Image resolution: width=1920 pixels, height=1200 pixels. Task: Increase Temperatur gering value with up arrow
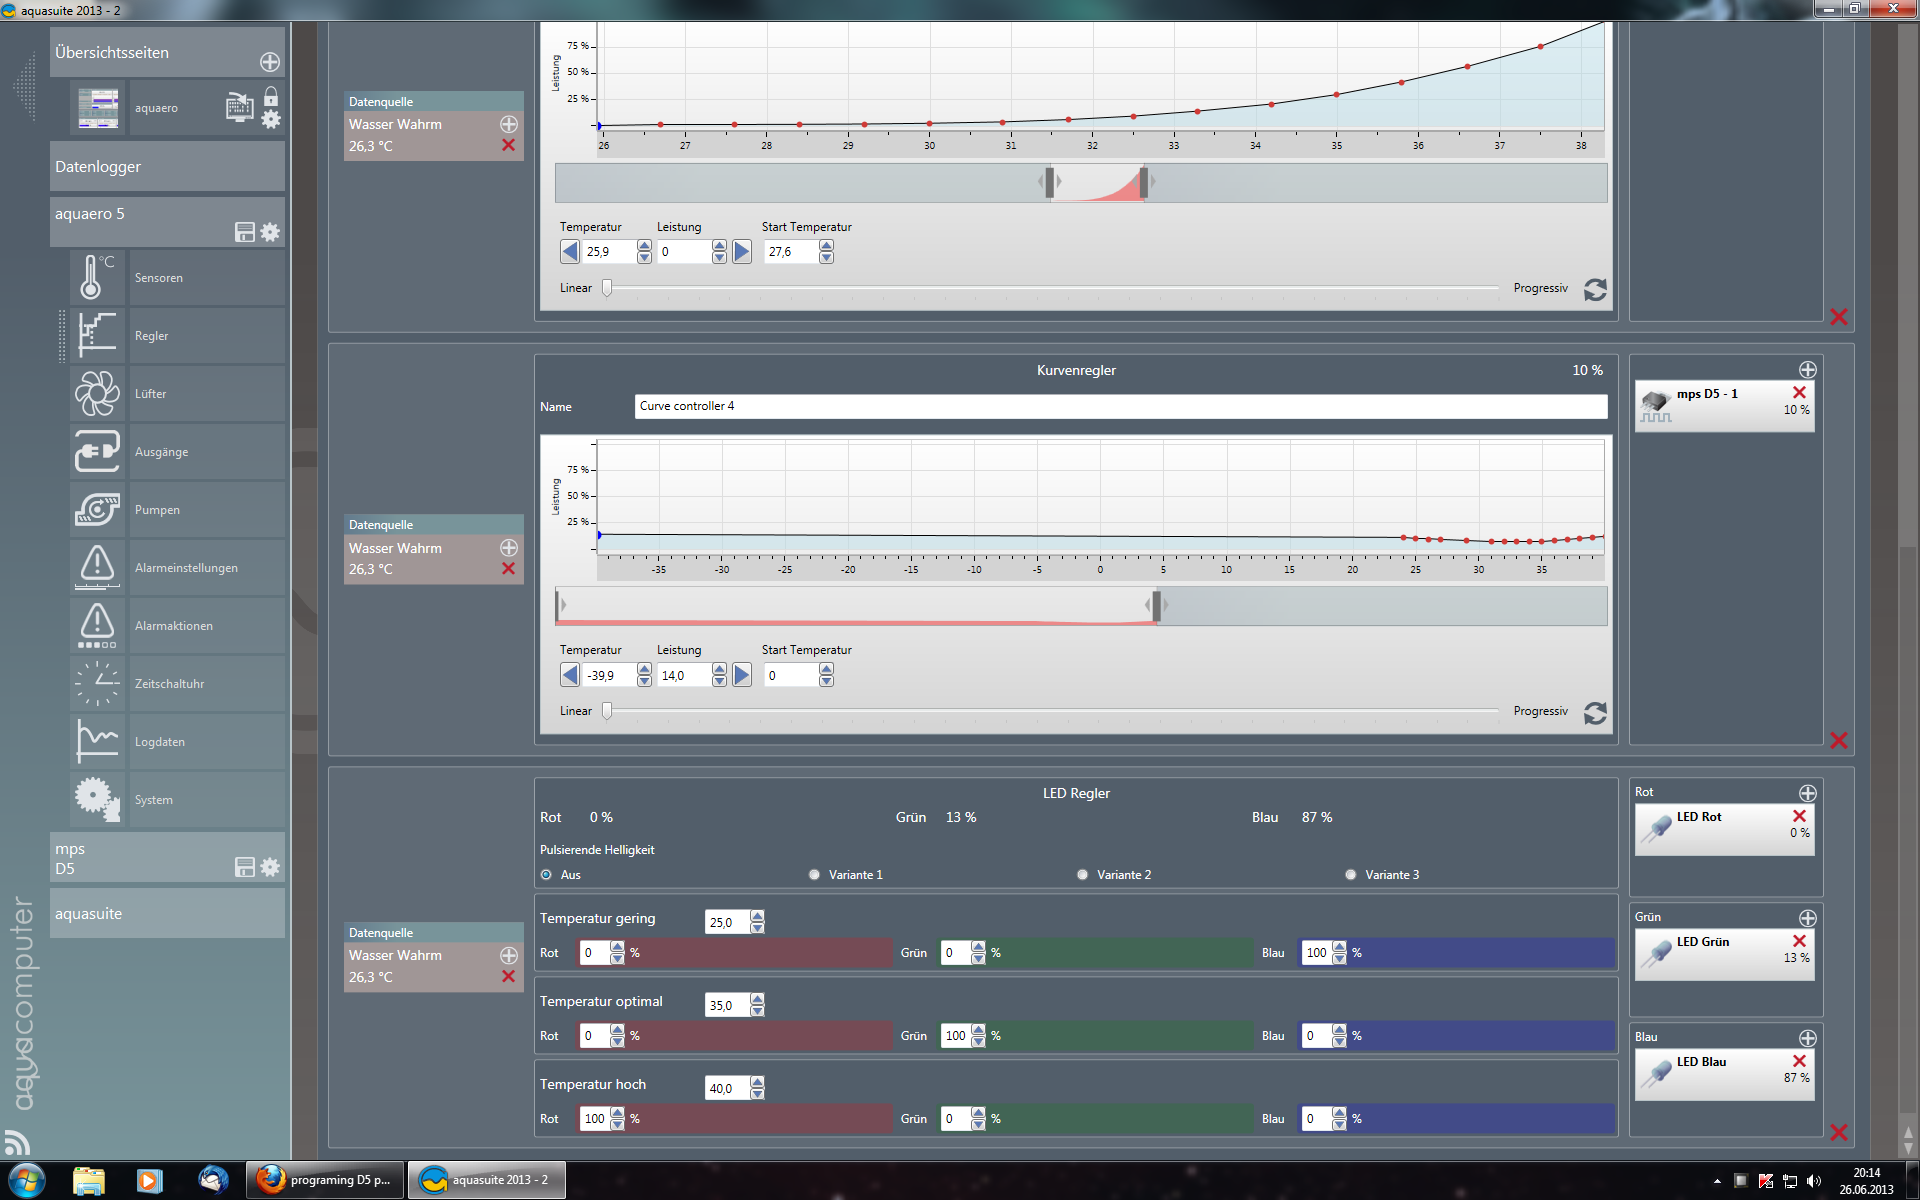[757, 916]
